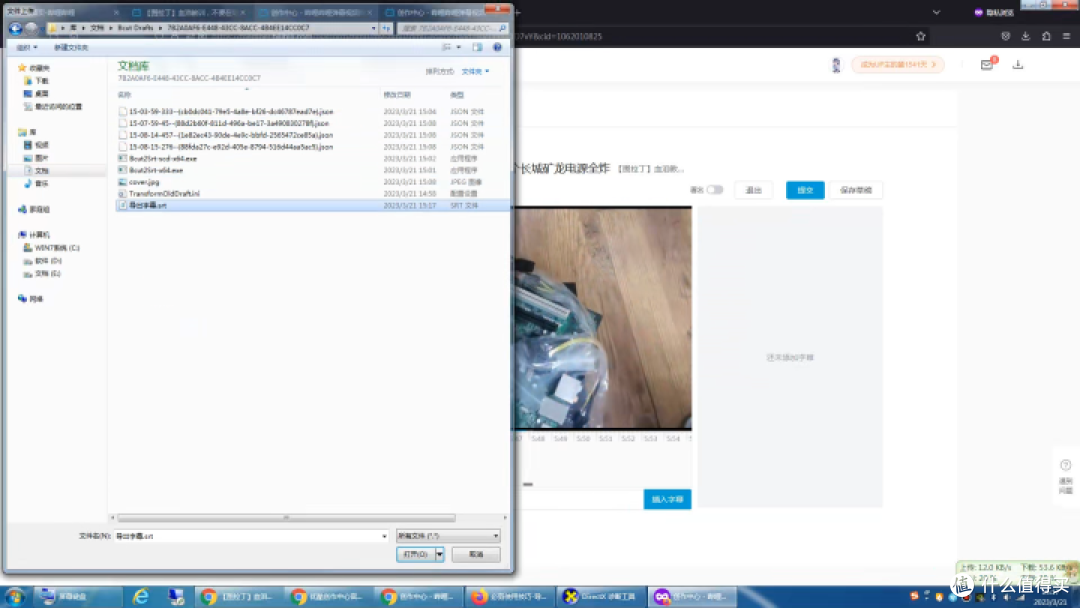Open the 组织 menu in the dialog toolbar
1080x608 pixels.
tap(27, 48)
